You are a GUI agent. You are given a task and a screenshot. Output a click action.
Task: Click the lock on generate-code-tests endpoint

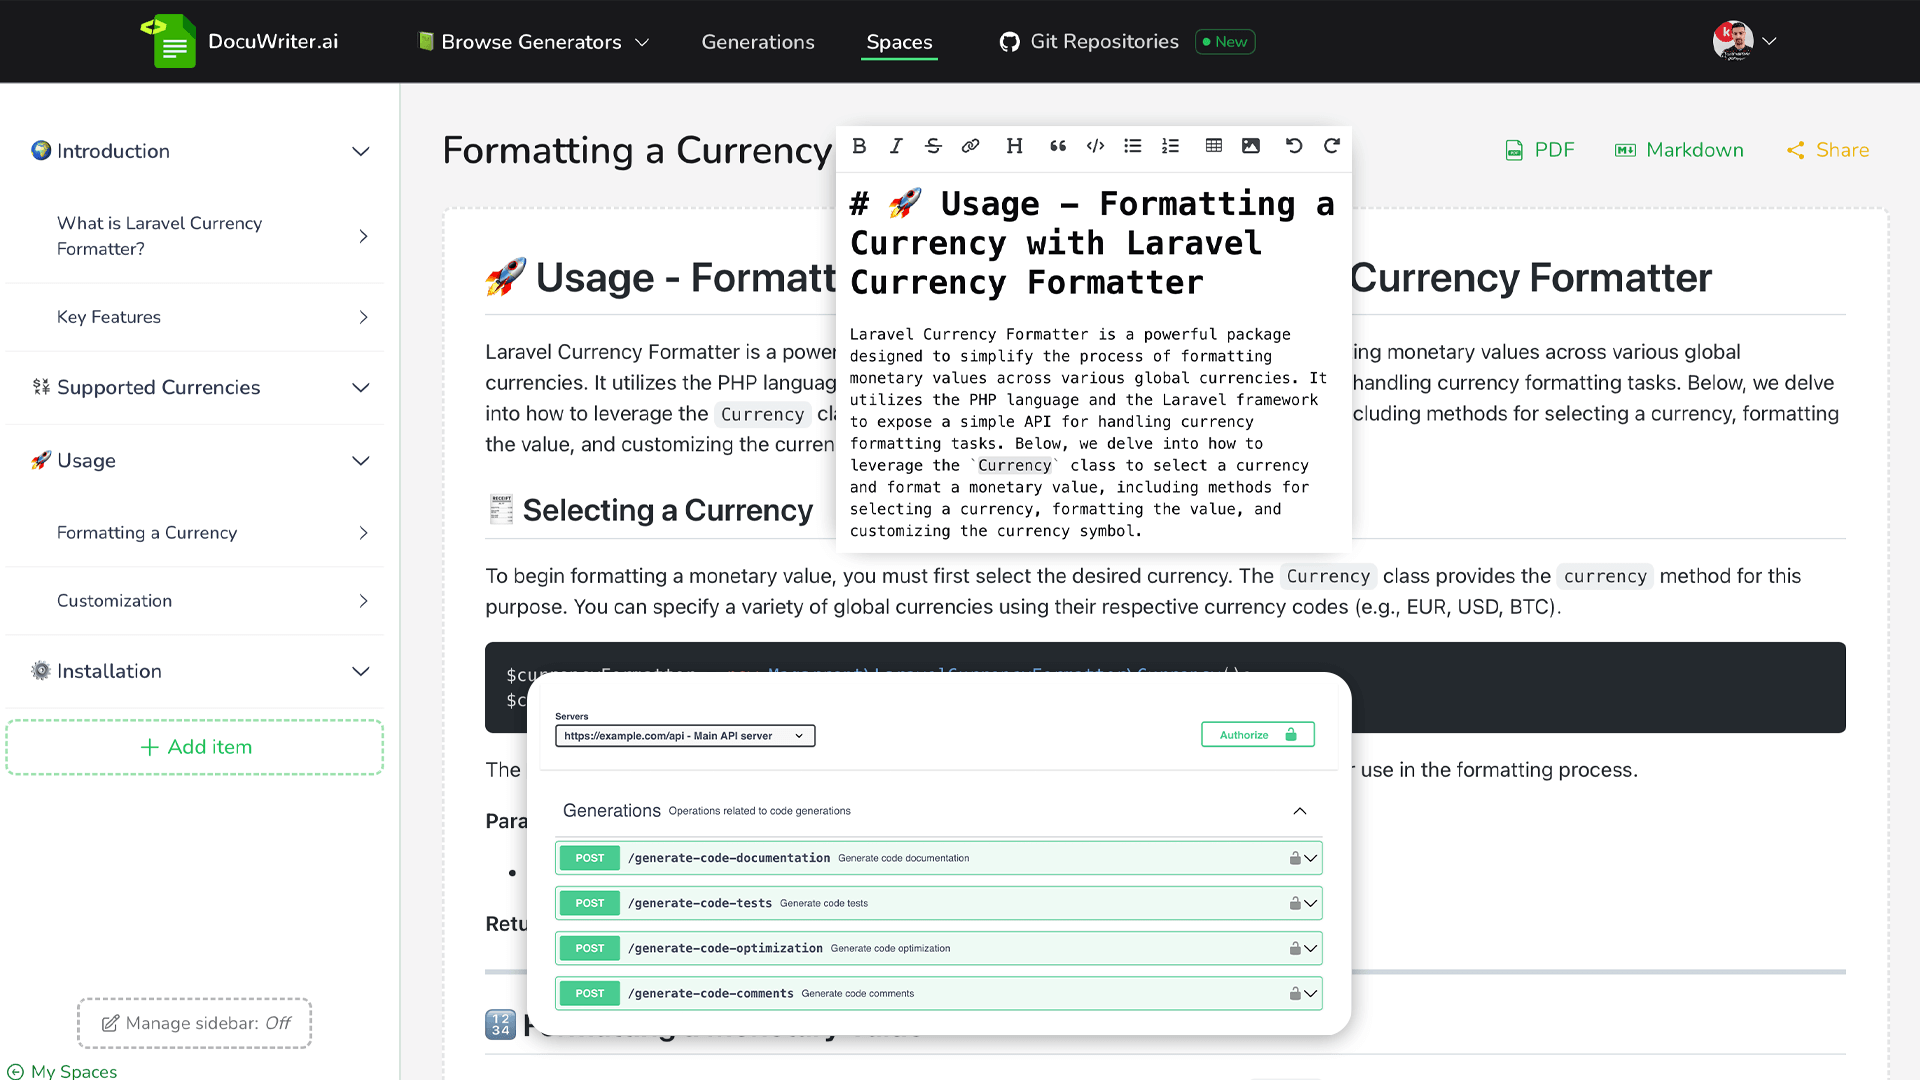[1295, 903]
